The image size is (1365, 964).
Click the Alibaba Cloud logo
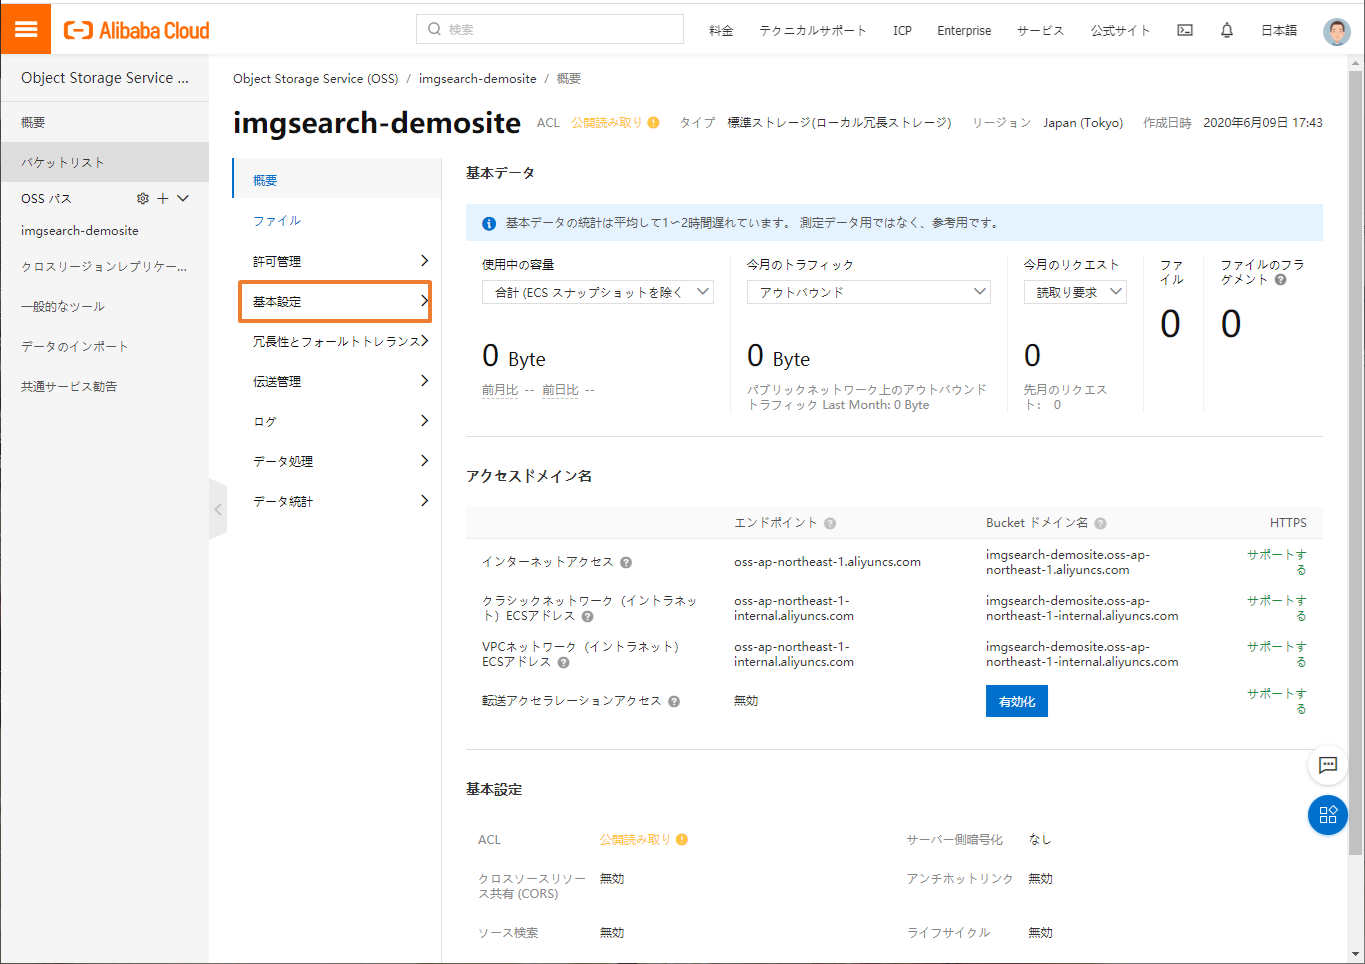pyautogui.click(x=137, y=30)
